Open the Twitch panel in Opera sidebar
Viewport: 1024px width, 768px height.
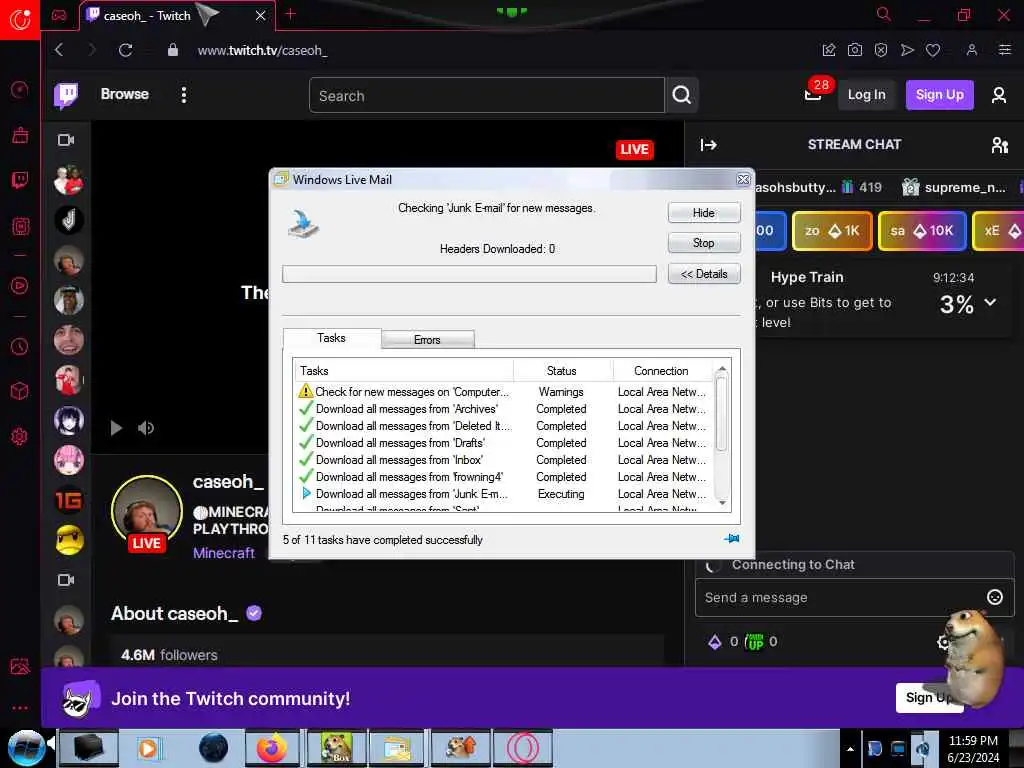click(x=20, y=180)
